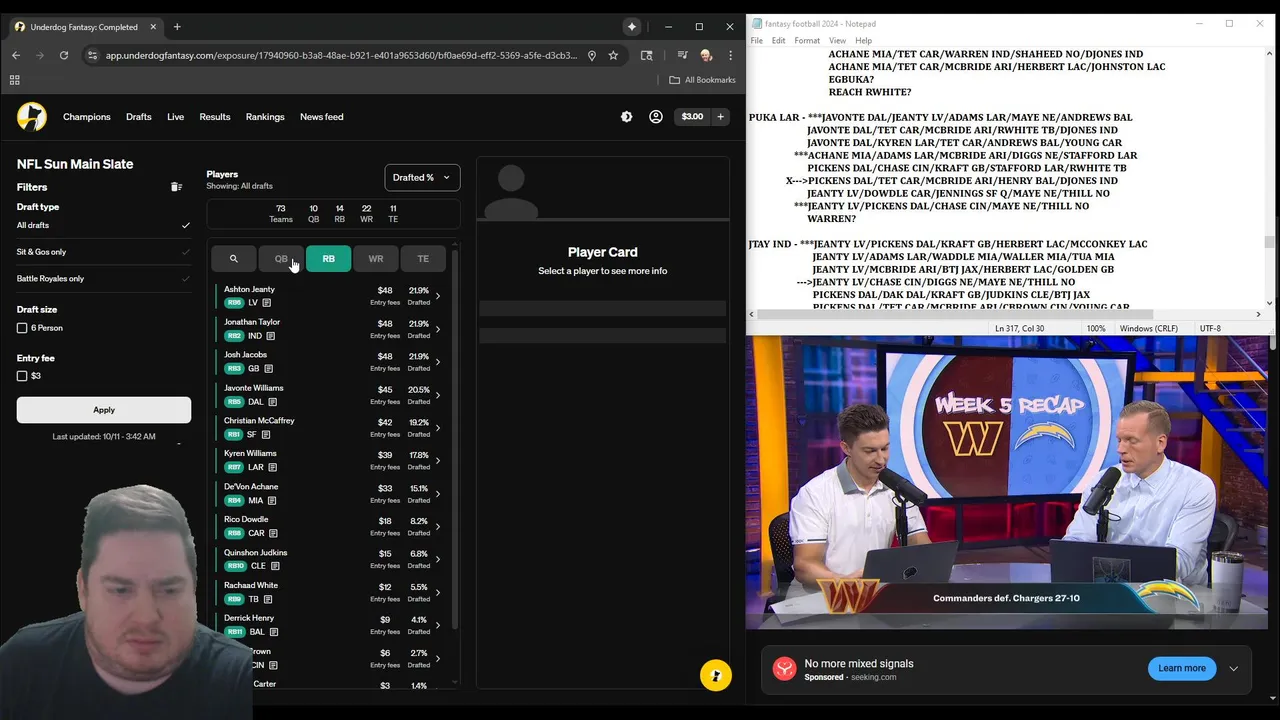Expand Rico Dowdle row chevron
Image resolution: width=1280 pixels, height=720 pixels.
(437, 527)
